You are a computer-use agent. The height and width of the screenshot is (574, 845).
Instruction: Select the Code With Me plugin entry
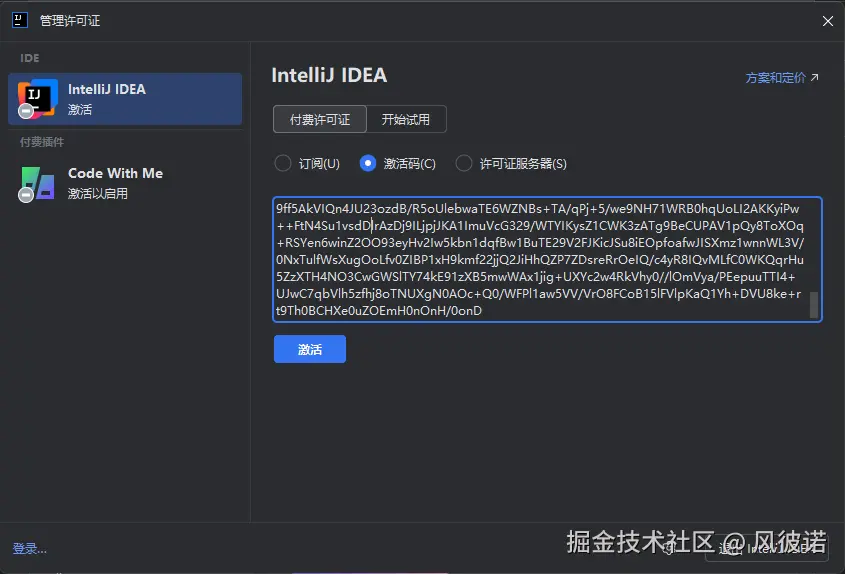pos(125,183)
